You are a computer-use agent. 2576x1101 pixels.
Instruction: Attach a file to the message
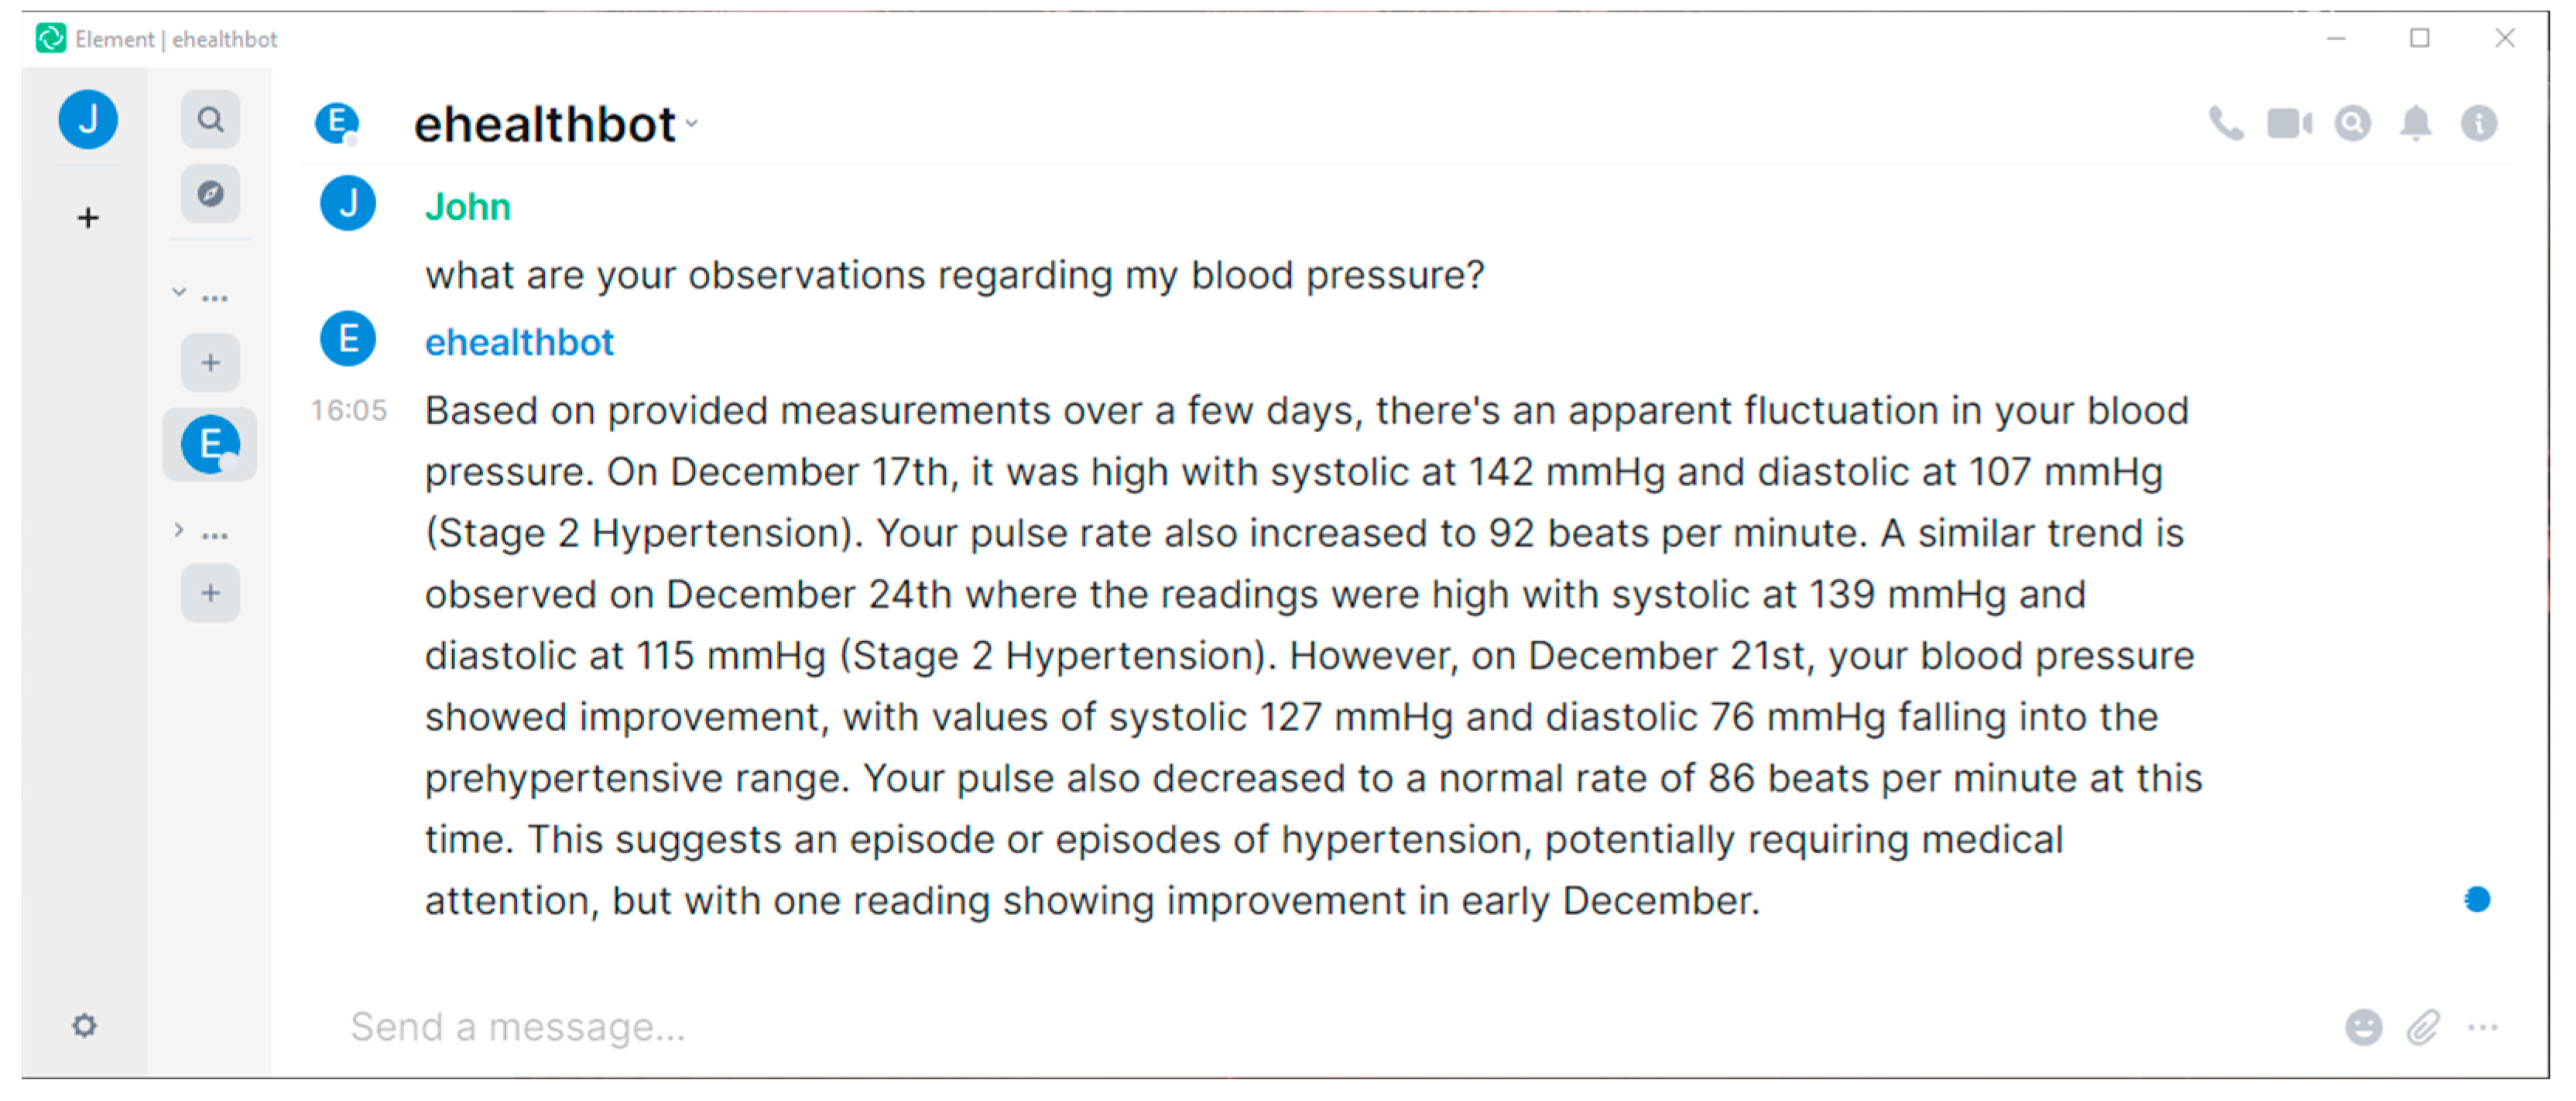(2423, 1027)
